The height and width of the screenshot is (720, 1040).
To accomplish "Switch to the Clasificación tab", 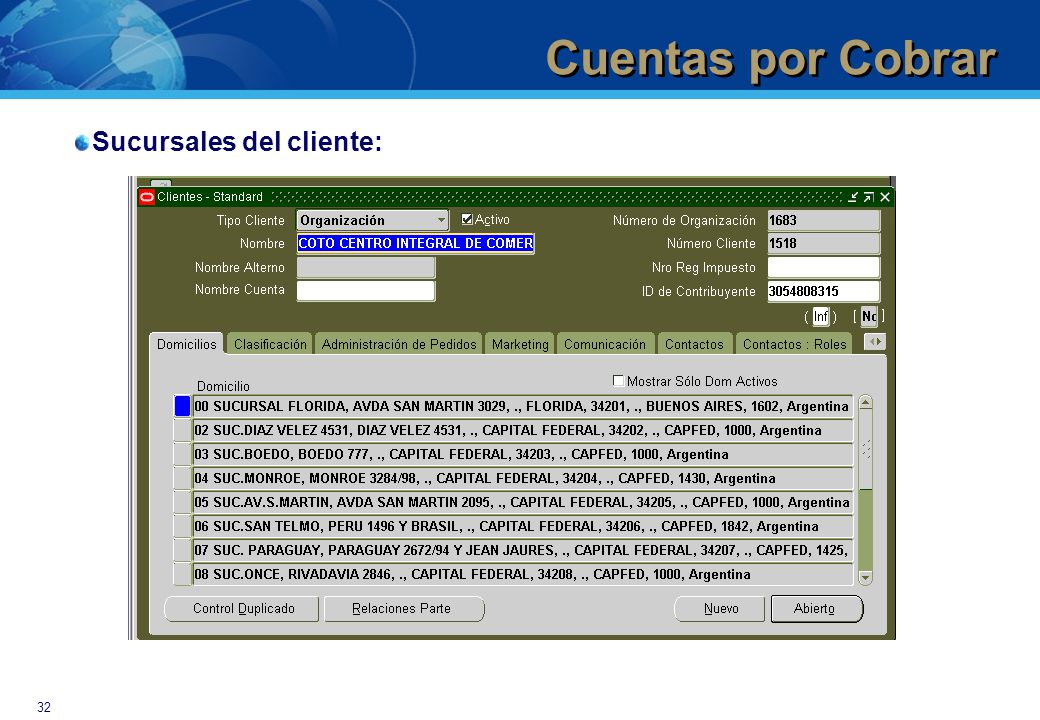I will coord(270,344).
